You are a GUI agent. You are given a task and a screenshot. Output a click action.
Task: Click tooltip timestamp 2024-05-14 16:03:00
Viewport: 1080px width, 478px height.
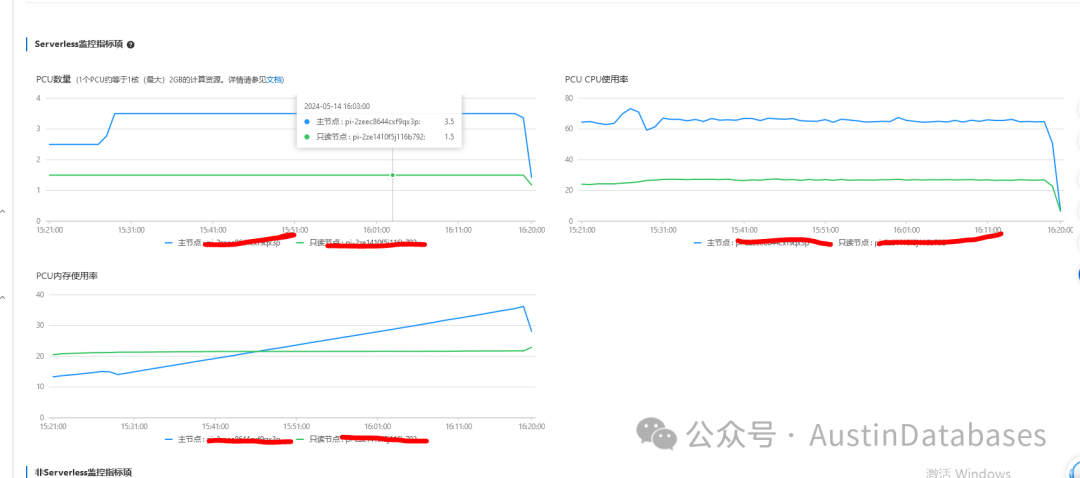pyautogui.click(x=337, y=106)
